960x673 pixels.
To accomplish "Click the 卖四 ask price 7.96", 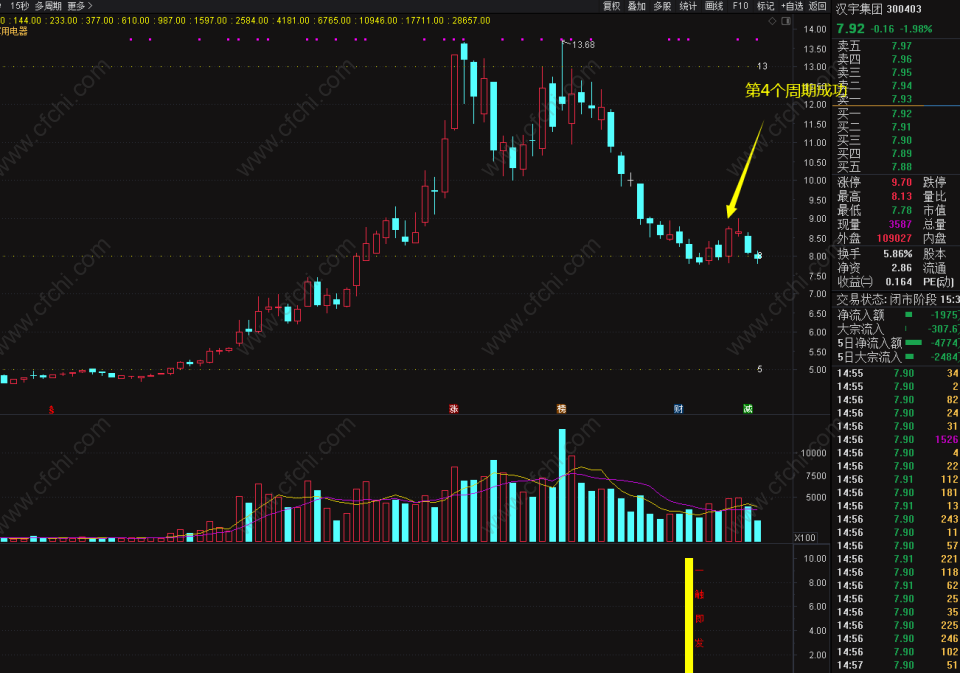I will (x=901, y=59).
